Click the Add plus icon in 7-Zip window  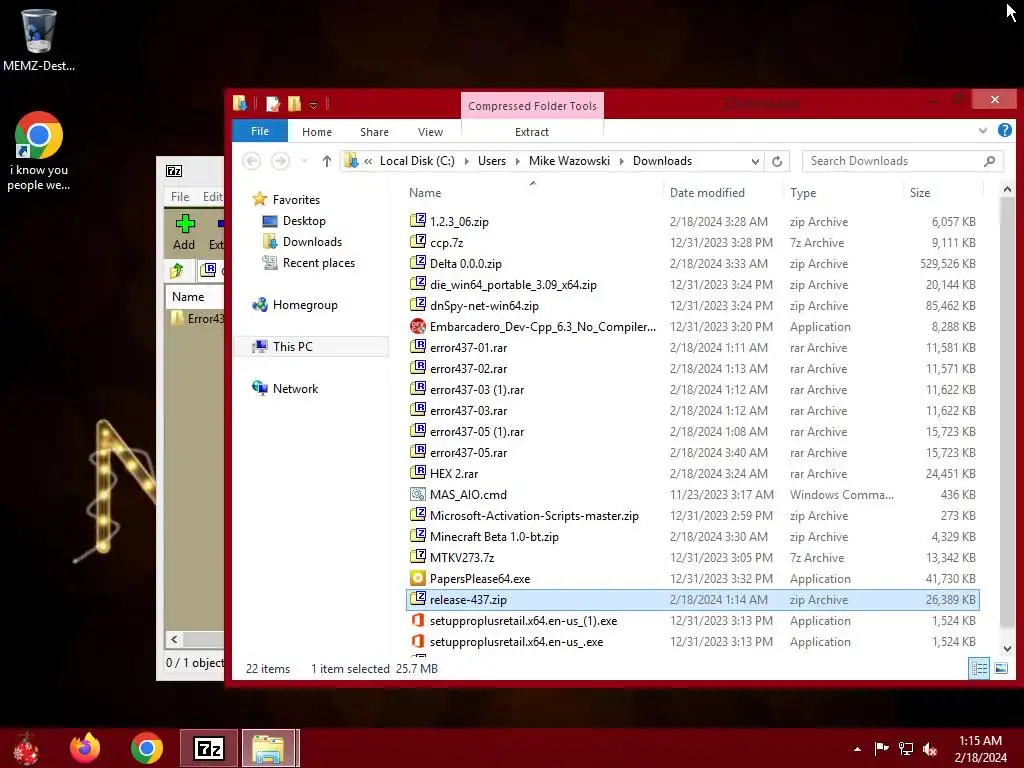pyautogui.click(x=185, y=224)
